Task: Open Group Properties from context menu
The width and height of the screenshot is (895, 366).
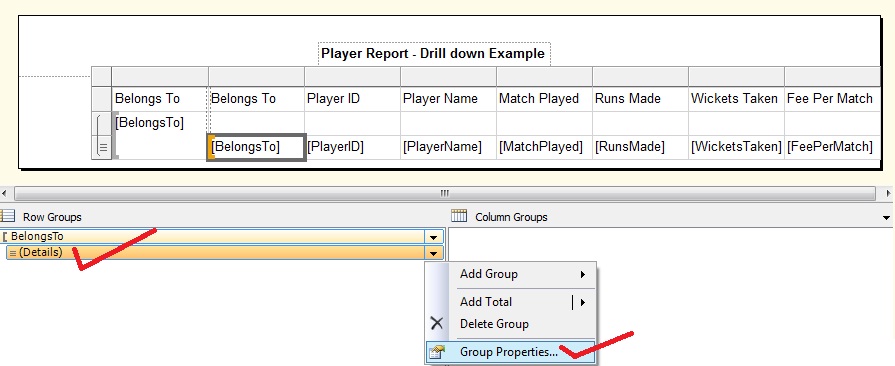Action: point(511,352)
